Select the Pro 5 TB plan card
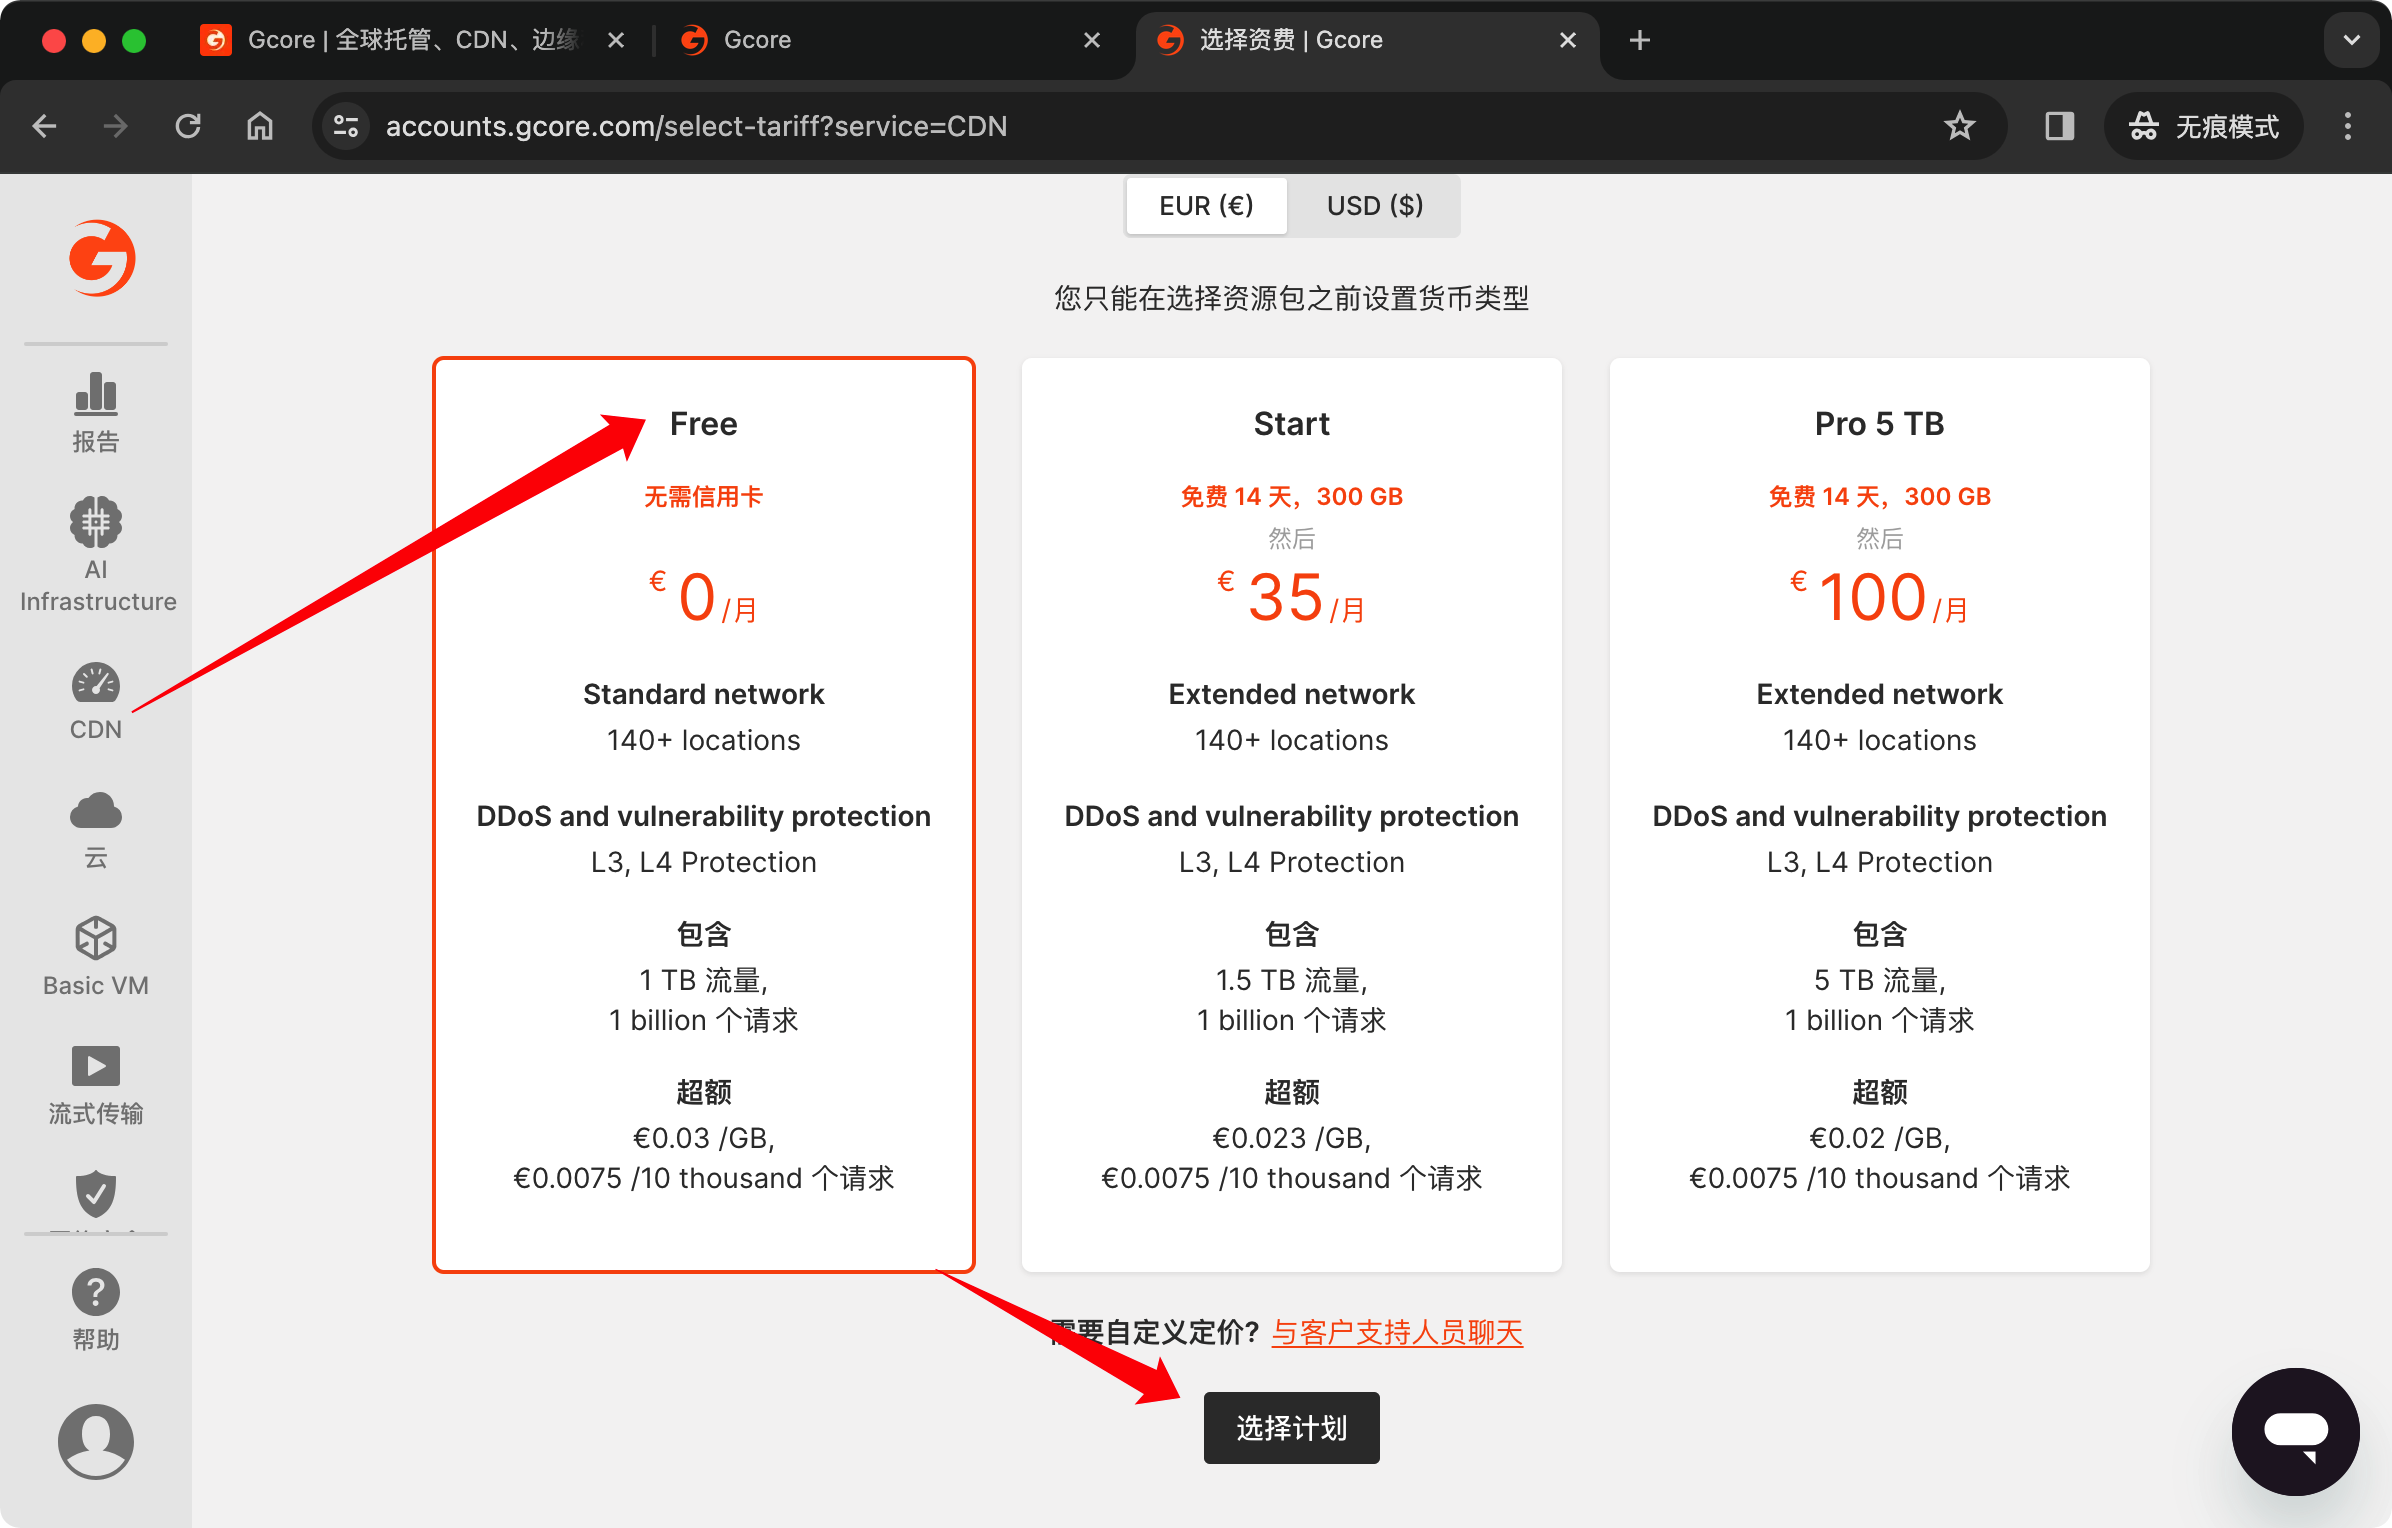 pos(1880,814)
